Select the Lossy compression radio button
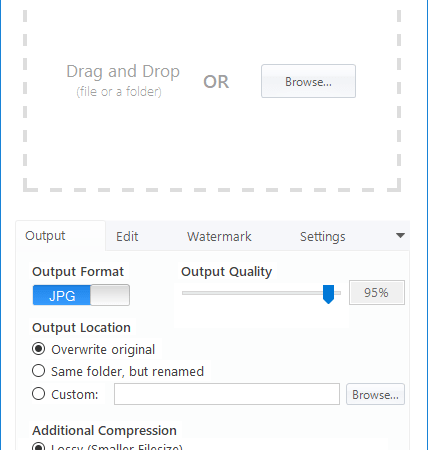The width and height of the screenshot is (428, 450). 39,447
